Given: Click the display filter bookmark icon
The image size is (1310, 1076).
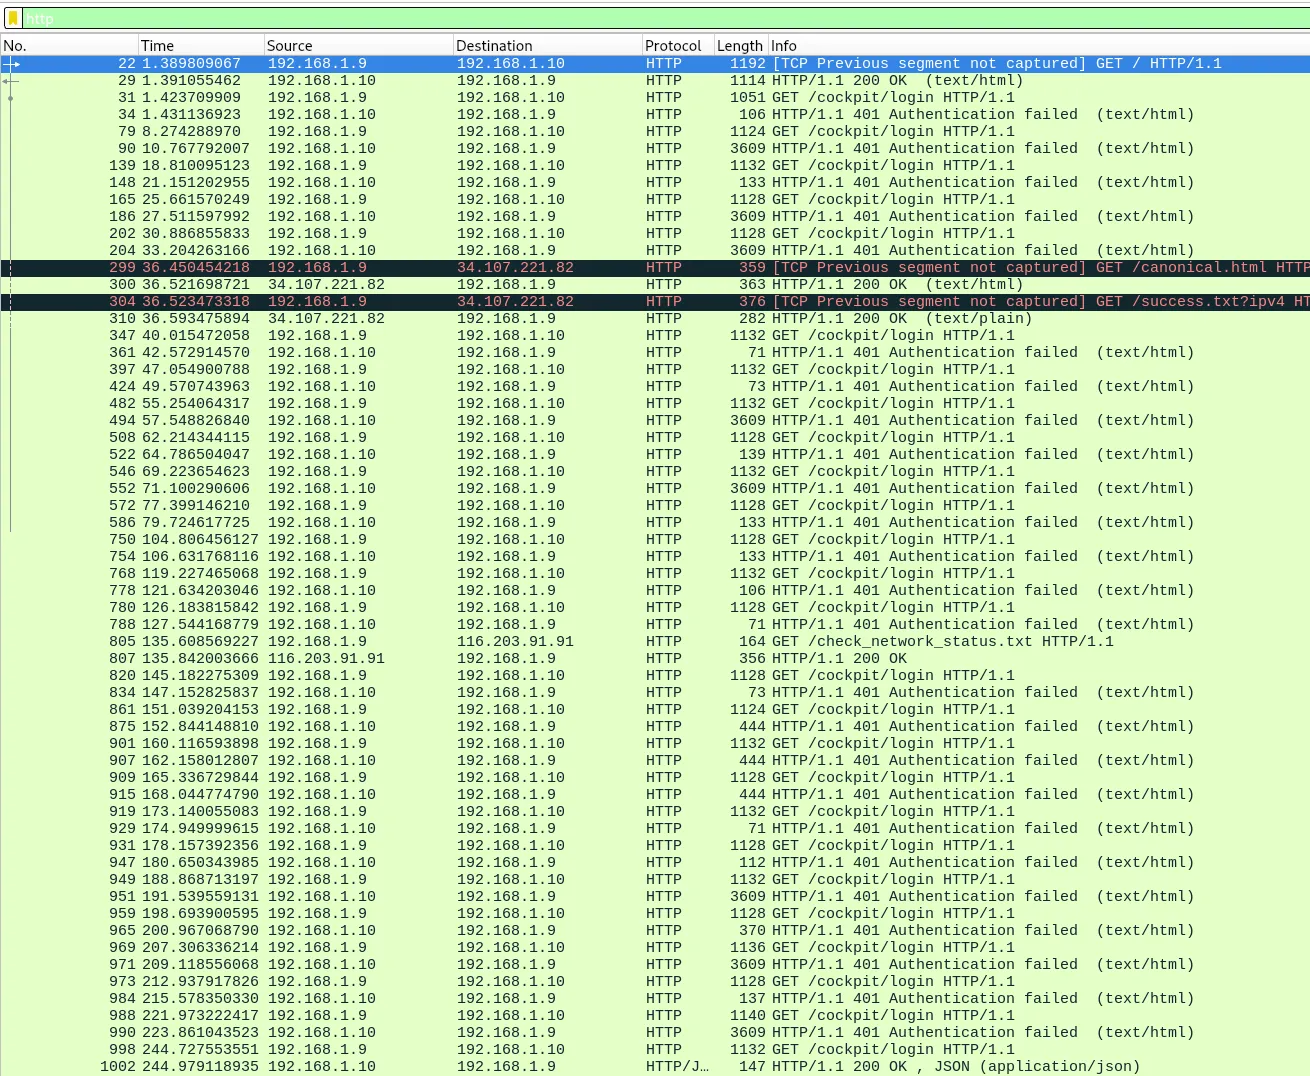Looking at the screenshot, I should click(13, 18).
